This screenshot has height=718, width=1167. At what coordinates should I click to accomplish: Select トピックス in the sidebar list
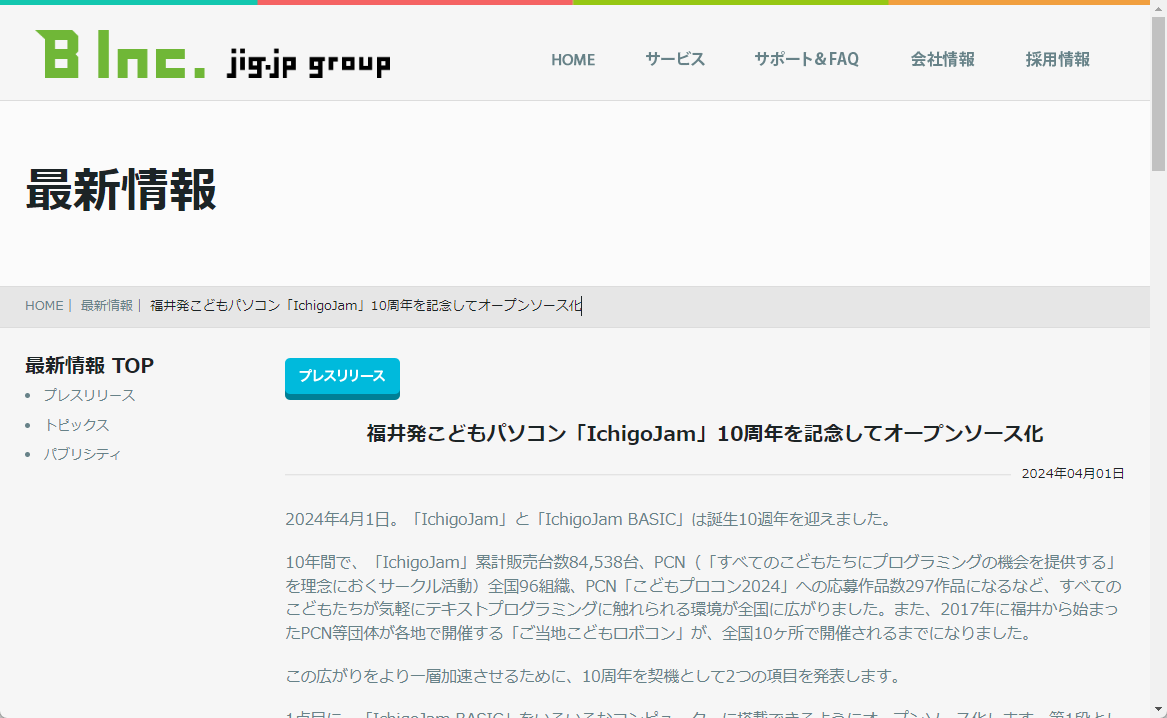[x=78, y=424]
